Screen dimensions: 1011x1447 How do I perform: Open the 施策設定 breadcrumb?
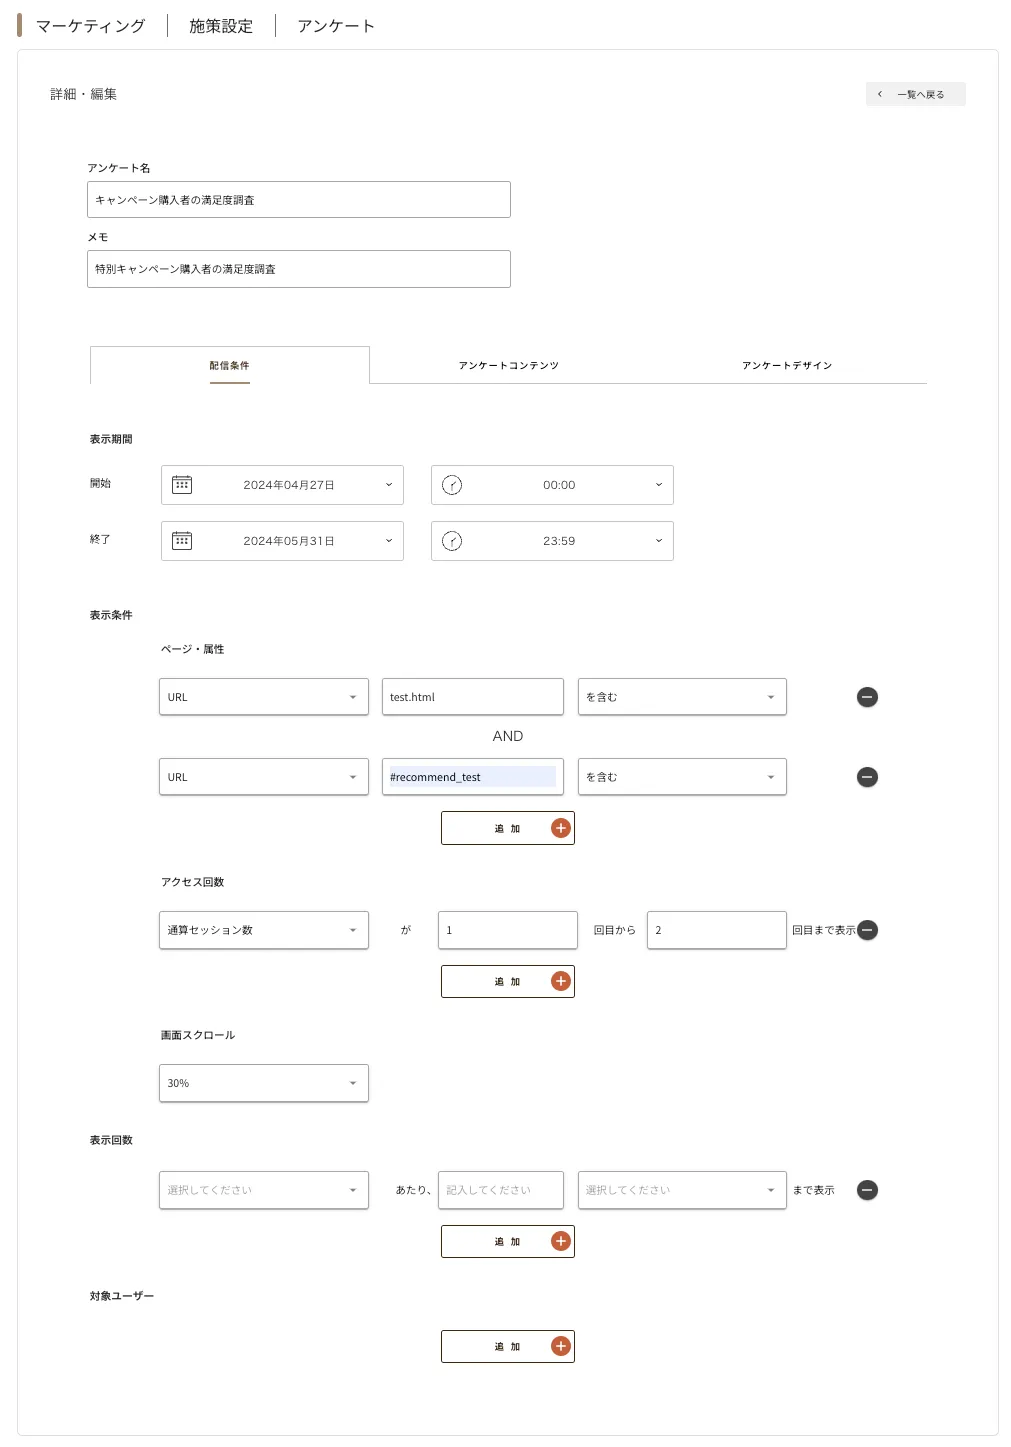[x=221, y=26]
